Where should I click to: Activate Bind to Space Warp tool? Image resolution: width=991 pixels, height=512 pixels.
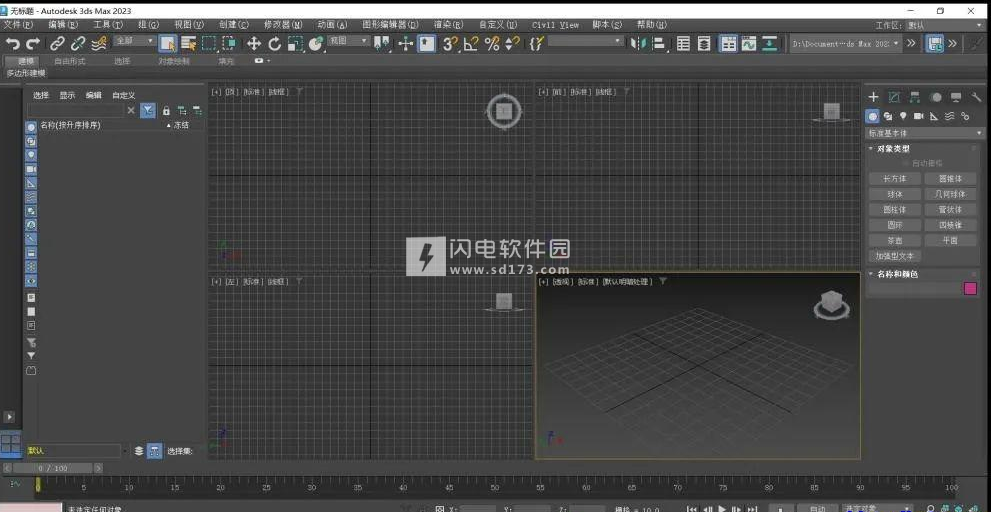[x=99, y=43]
